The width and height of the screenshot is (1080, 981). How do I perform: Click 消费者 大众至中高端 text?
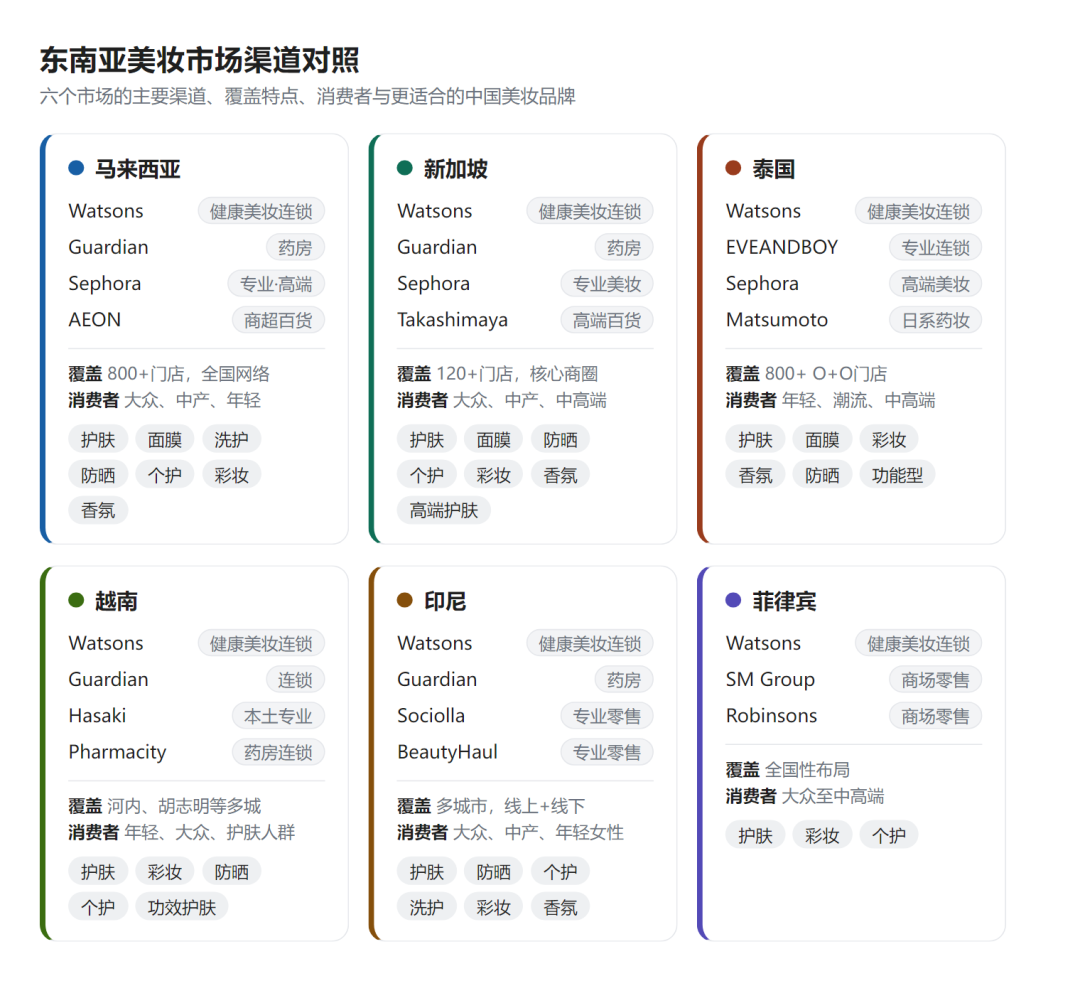click(x=805, y=796)
